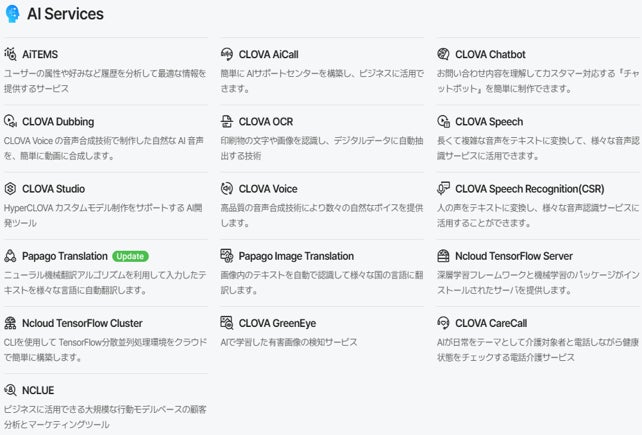Click the NCLUE service icon

click(11, 390)
